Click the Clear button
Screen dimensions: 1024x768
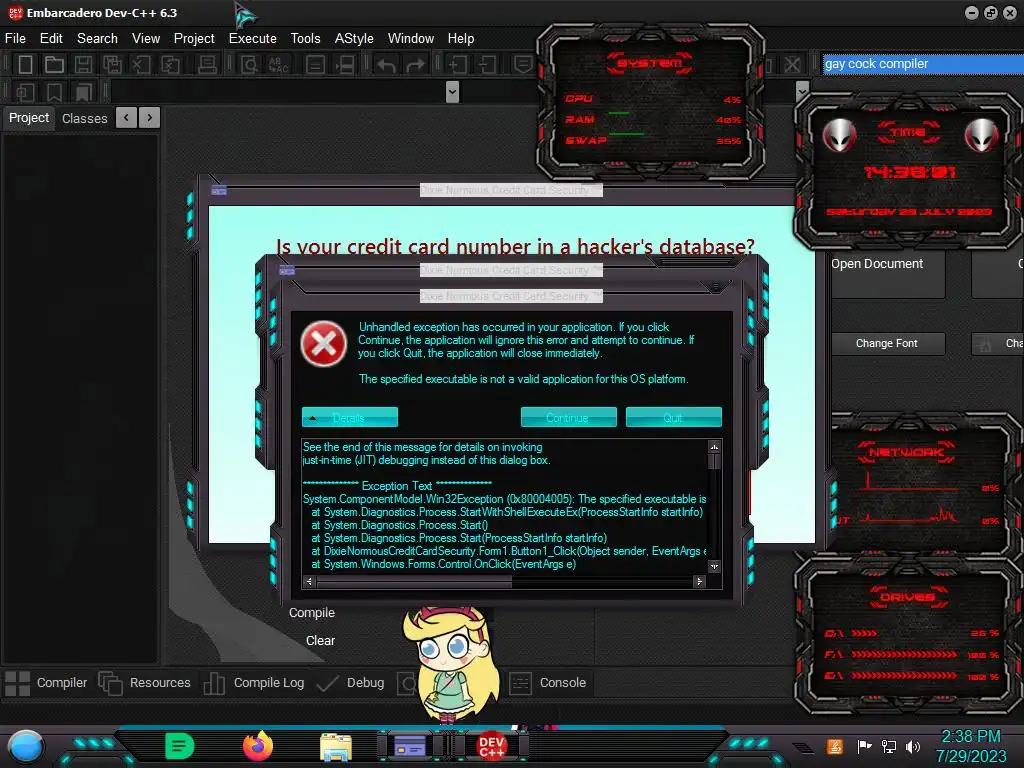[320, 641]
